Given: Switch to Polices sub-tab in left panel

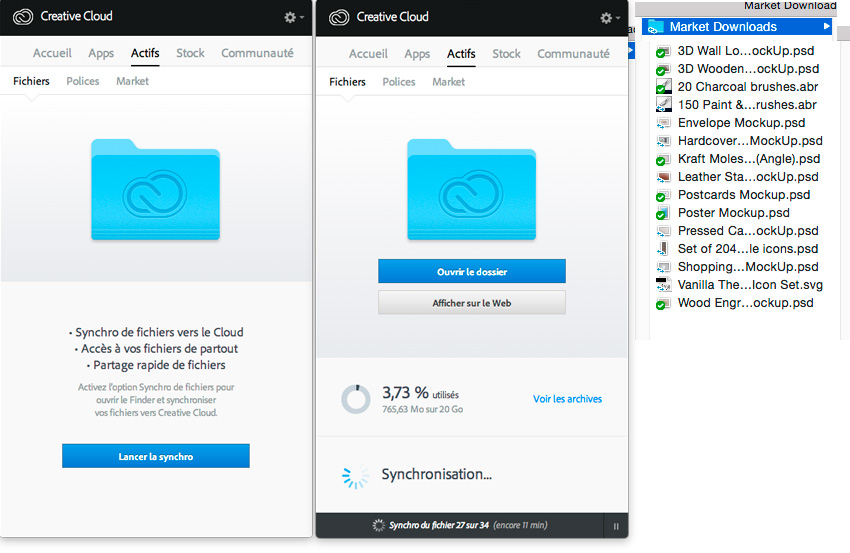Looking at the screenshot, I should tap(82, 81).
